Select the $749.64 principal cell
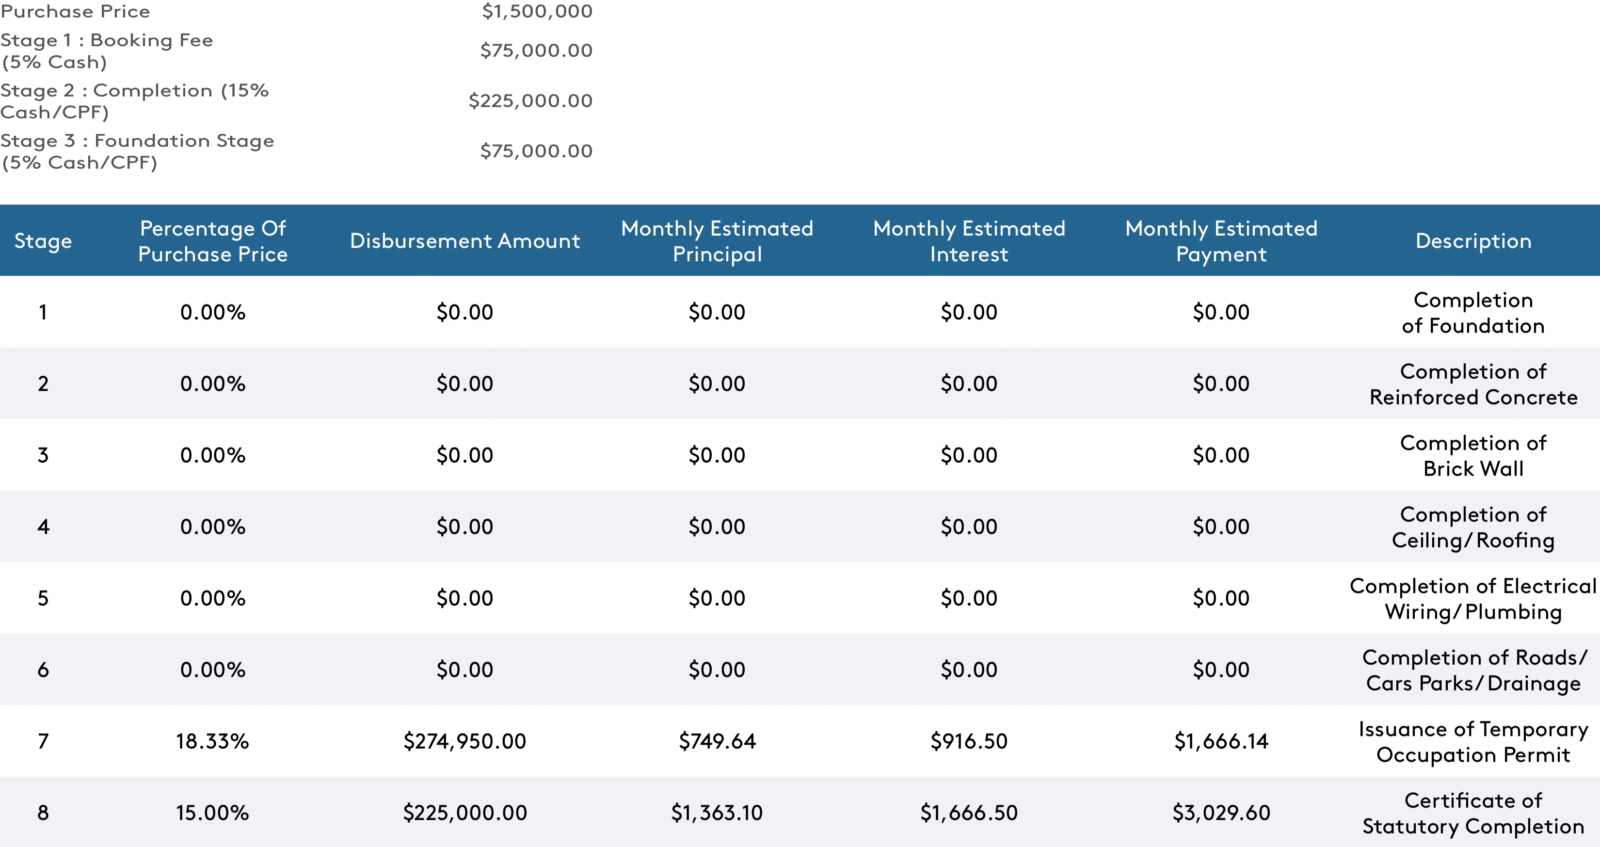1600x847 pixels. pos(717,741)
